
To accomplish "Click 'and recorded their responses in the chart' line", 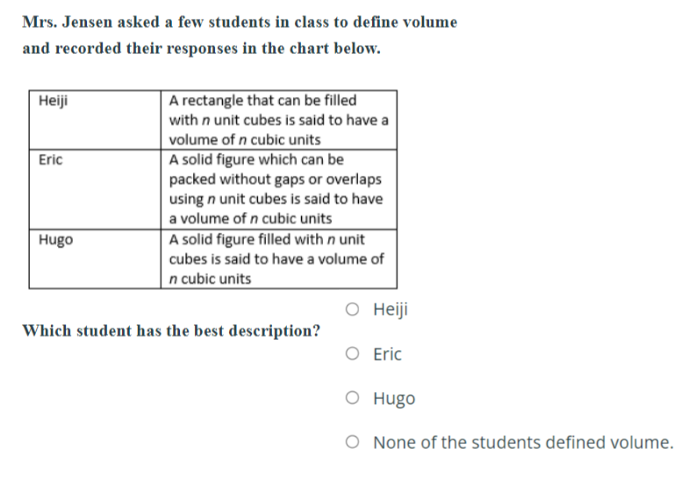I will coord(201,48).
